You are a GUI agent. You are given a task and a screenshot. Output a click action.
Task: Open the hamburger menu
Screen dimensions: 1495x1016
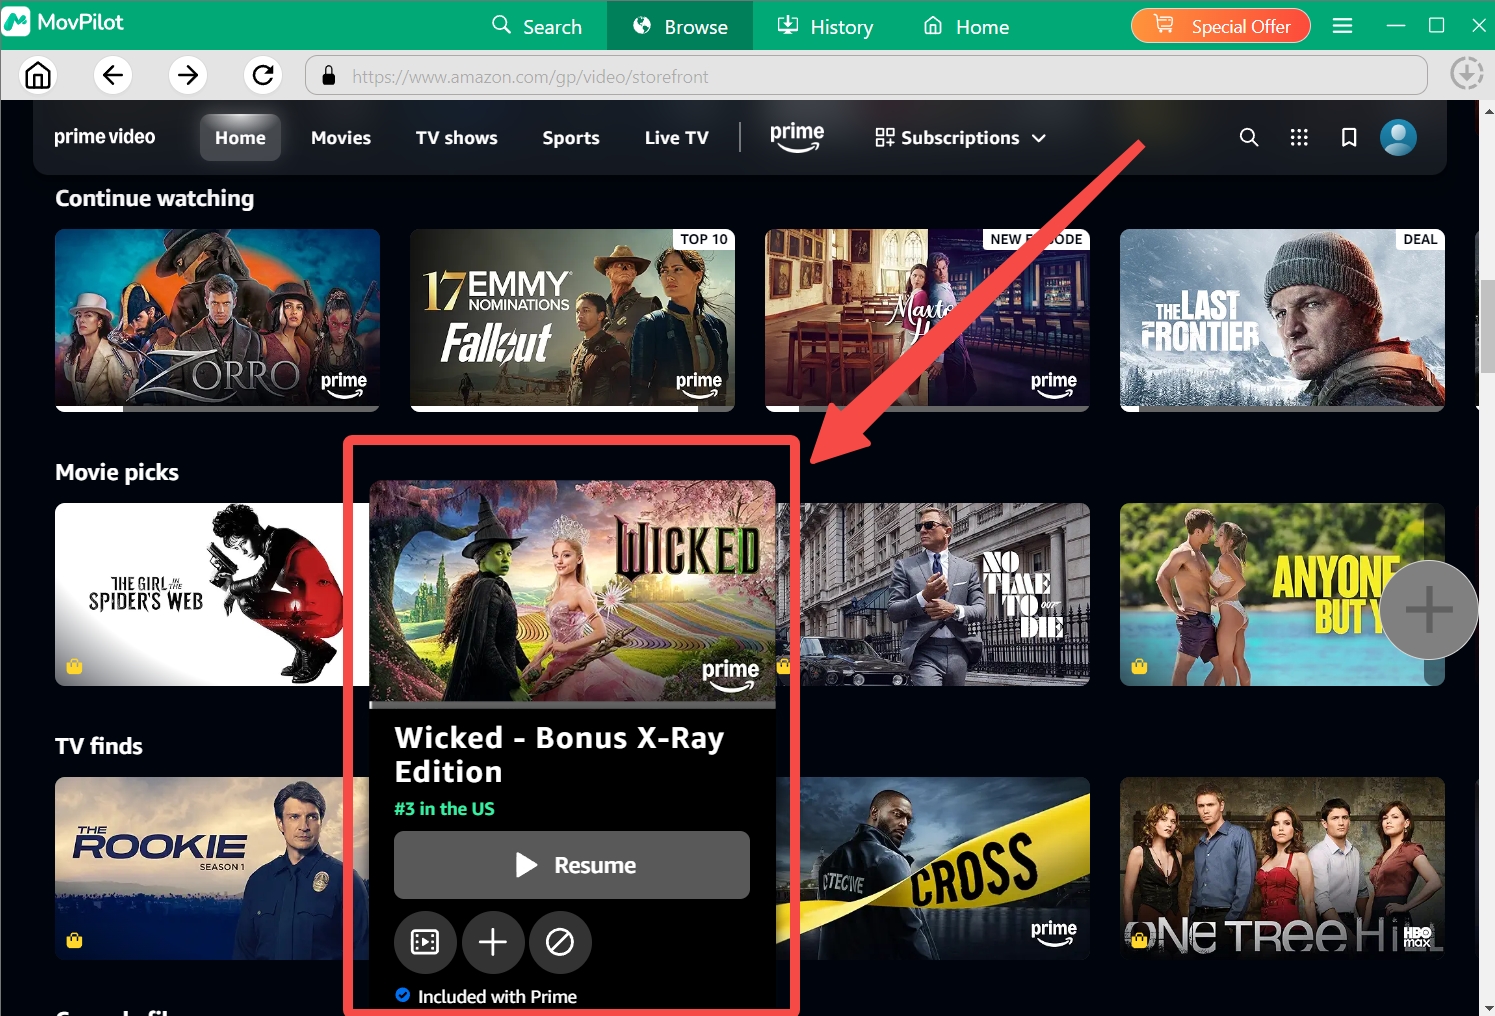tap(1342, 26)
